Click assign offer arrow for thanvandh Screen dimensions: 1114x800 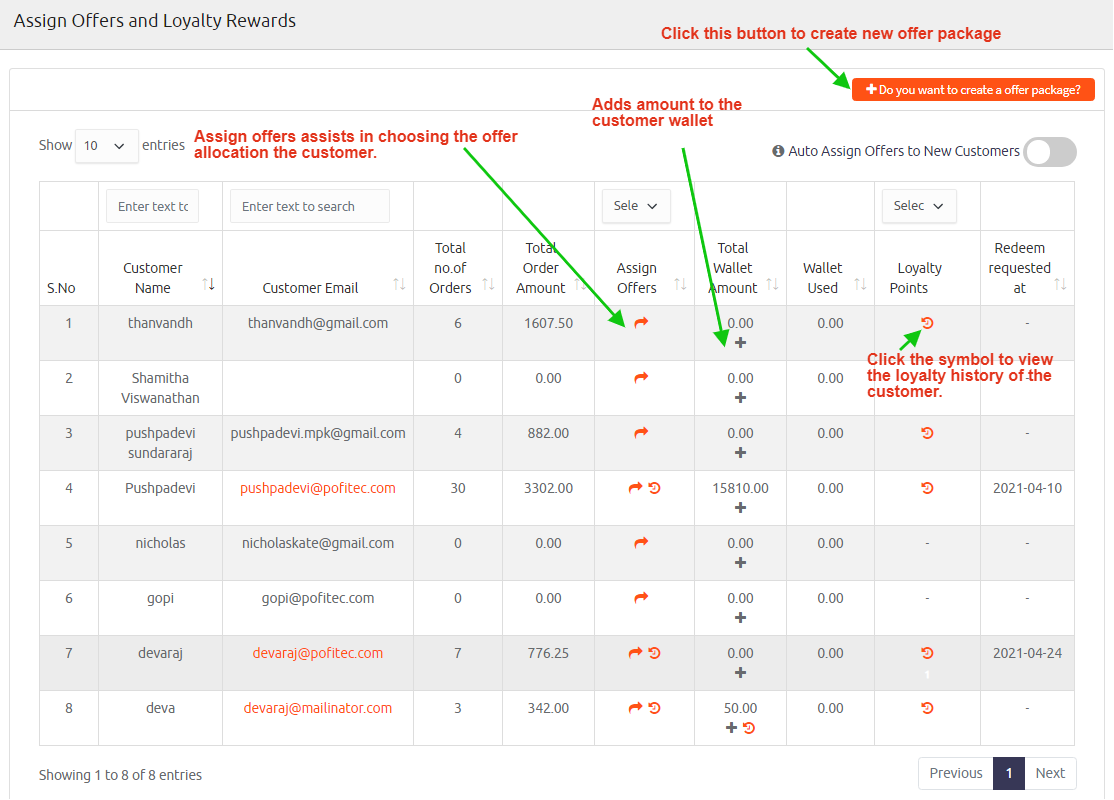pos(641,323)
